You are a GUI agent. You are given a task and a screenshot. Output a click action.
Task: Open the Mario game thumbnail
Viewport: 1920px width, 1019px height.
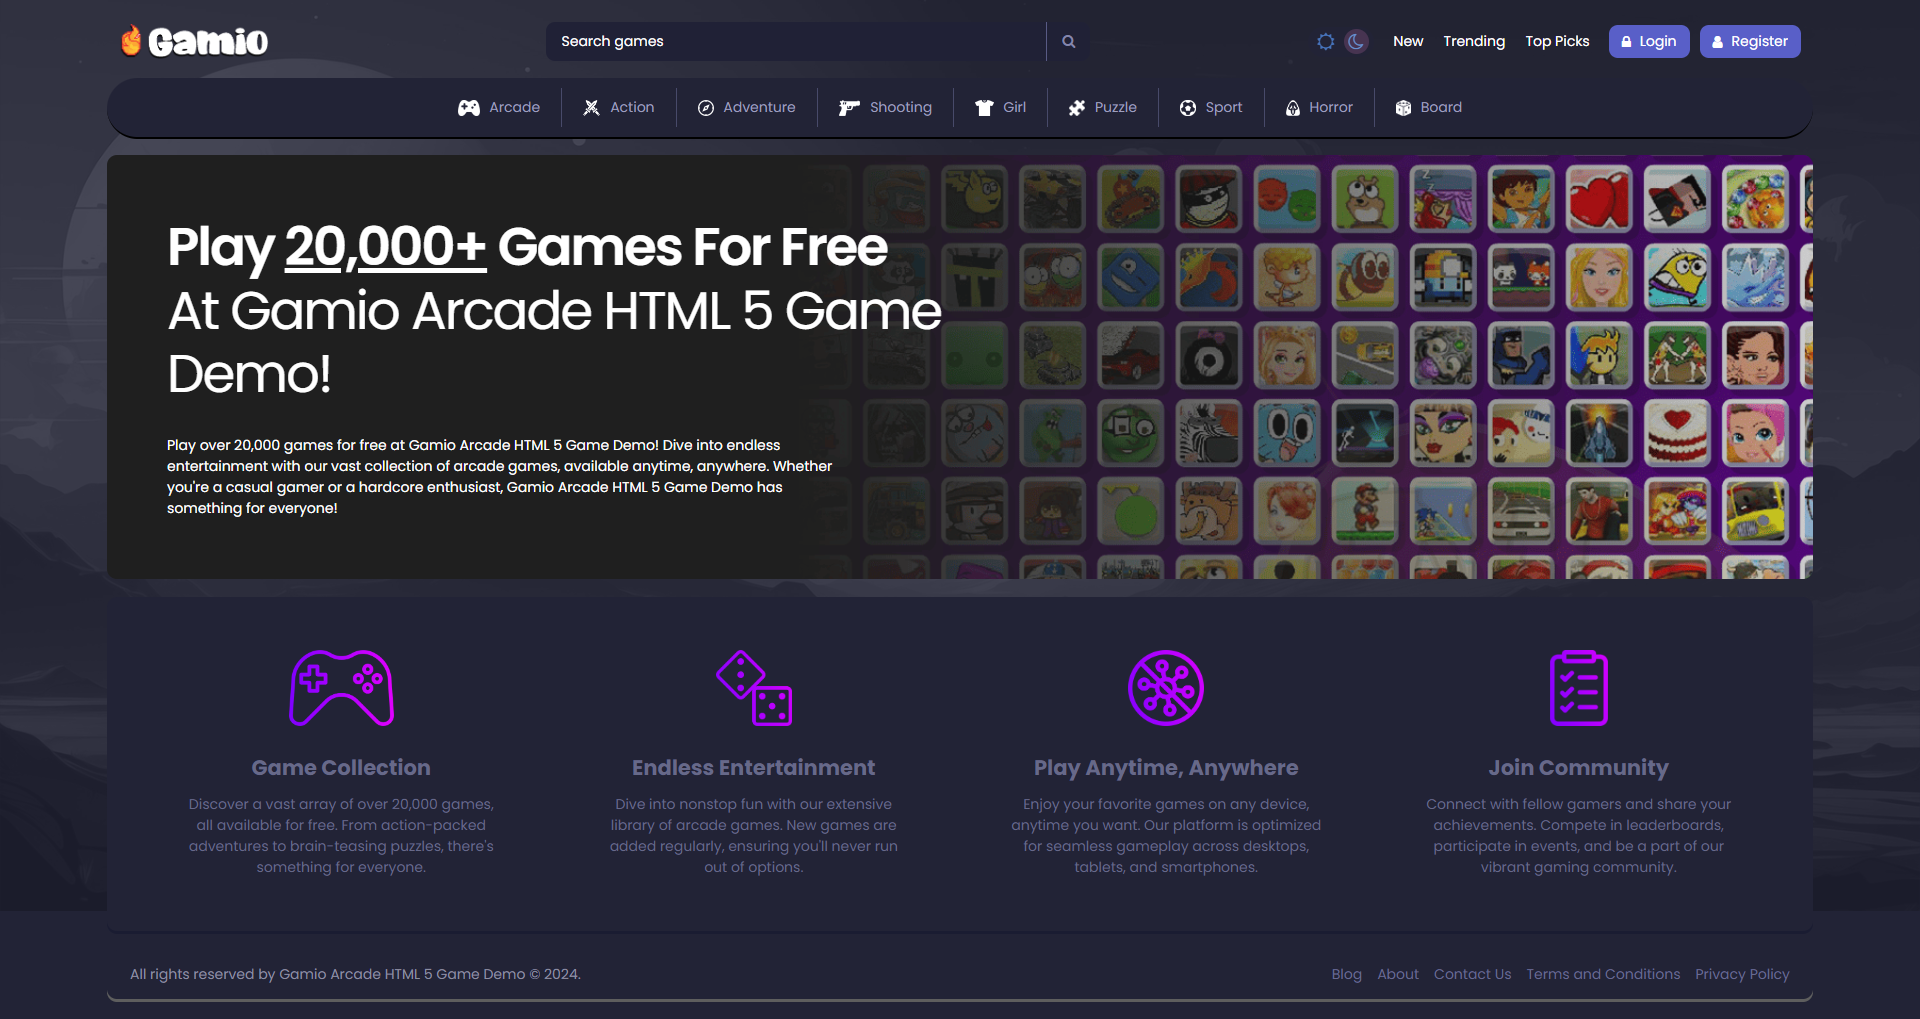click(x=1365, y=510)
